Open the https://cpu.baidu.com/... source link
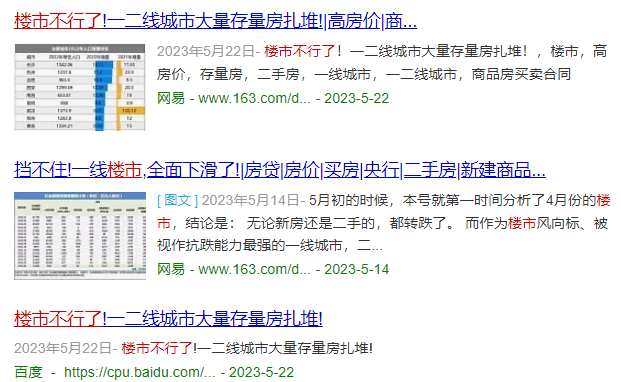Screen dimensions: 621x382 coord(139,372)
